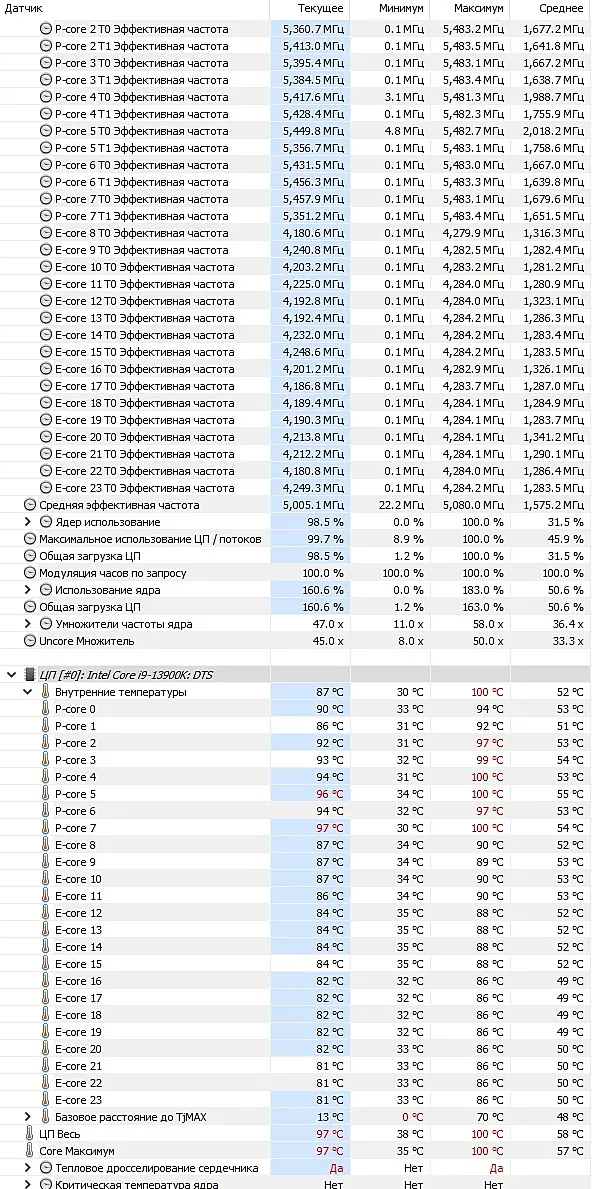The width and height of the screenshot is (592, 1189).
Task: Click the clock icon beside Тепловое дросселирование сердечника
Action: point(45,1168)
